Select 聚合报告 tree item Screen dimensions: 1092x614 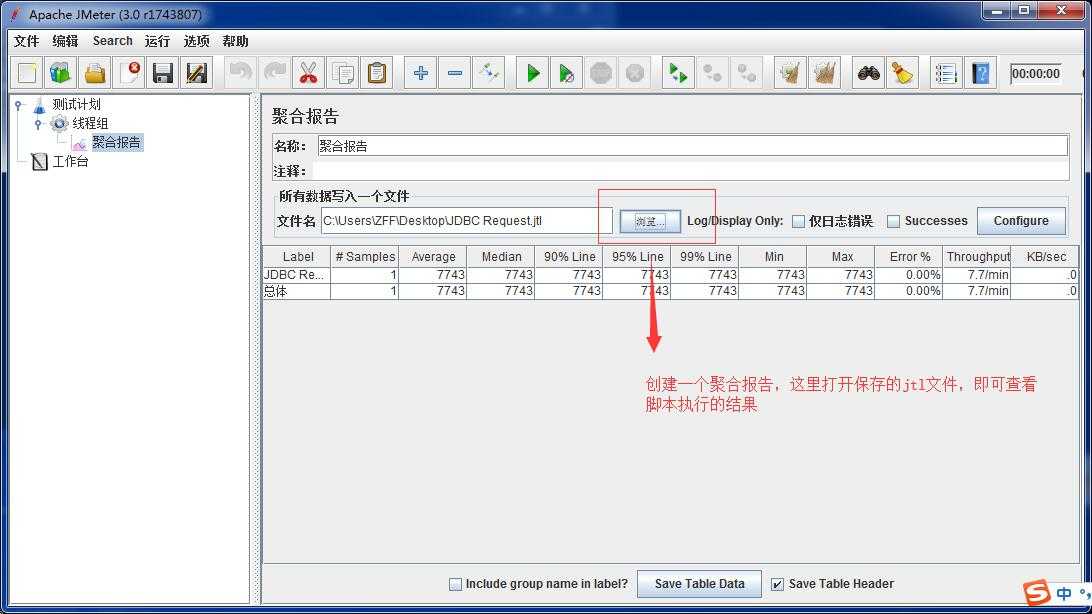coord(116,142)
